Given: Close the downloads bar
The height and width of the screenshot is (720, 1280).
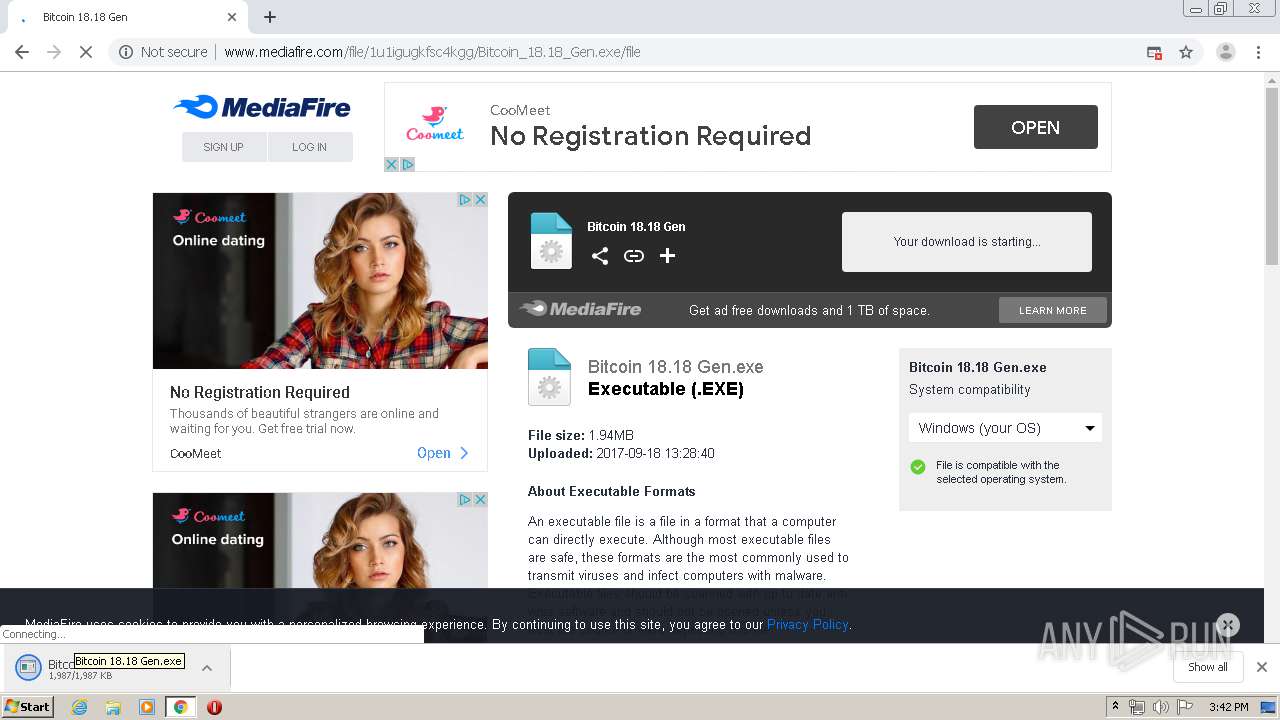Looking at the screenshot, I should [1262, 667].
